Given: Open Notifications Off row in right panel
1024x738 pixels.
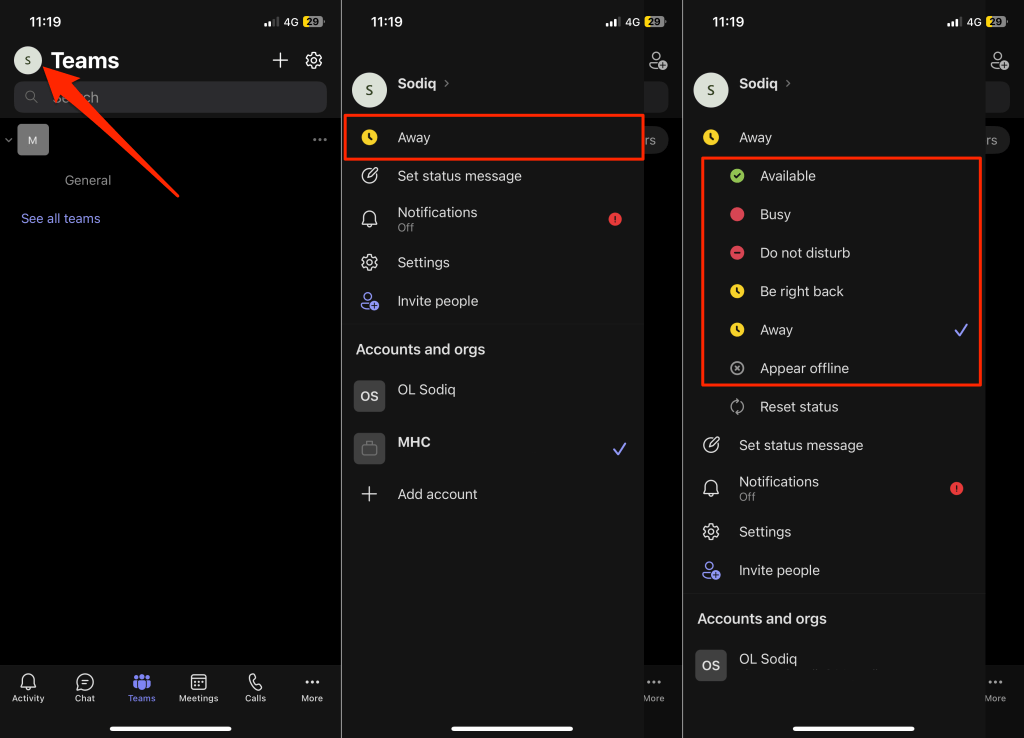Looking at the screenshot, I should [x=835, y=489].
